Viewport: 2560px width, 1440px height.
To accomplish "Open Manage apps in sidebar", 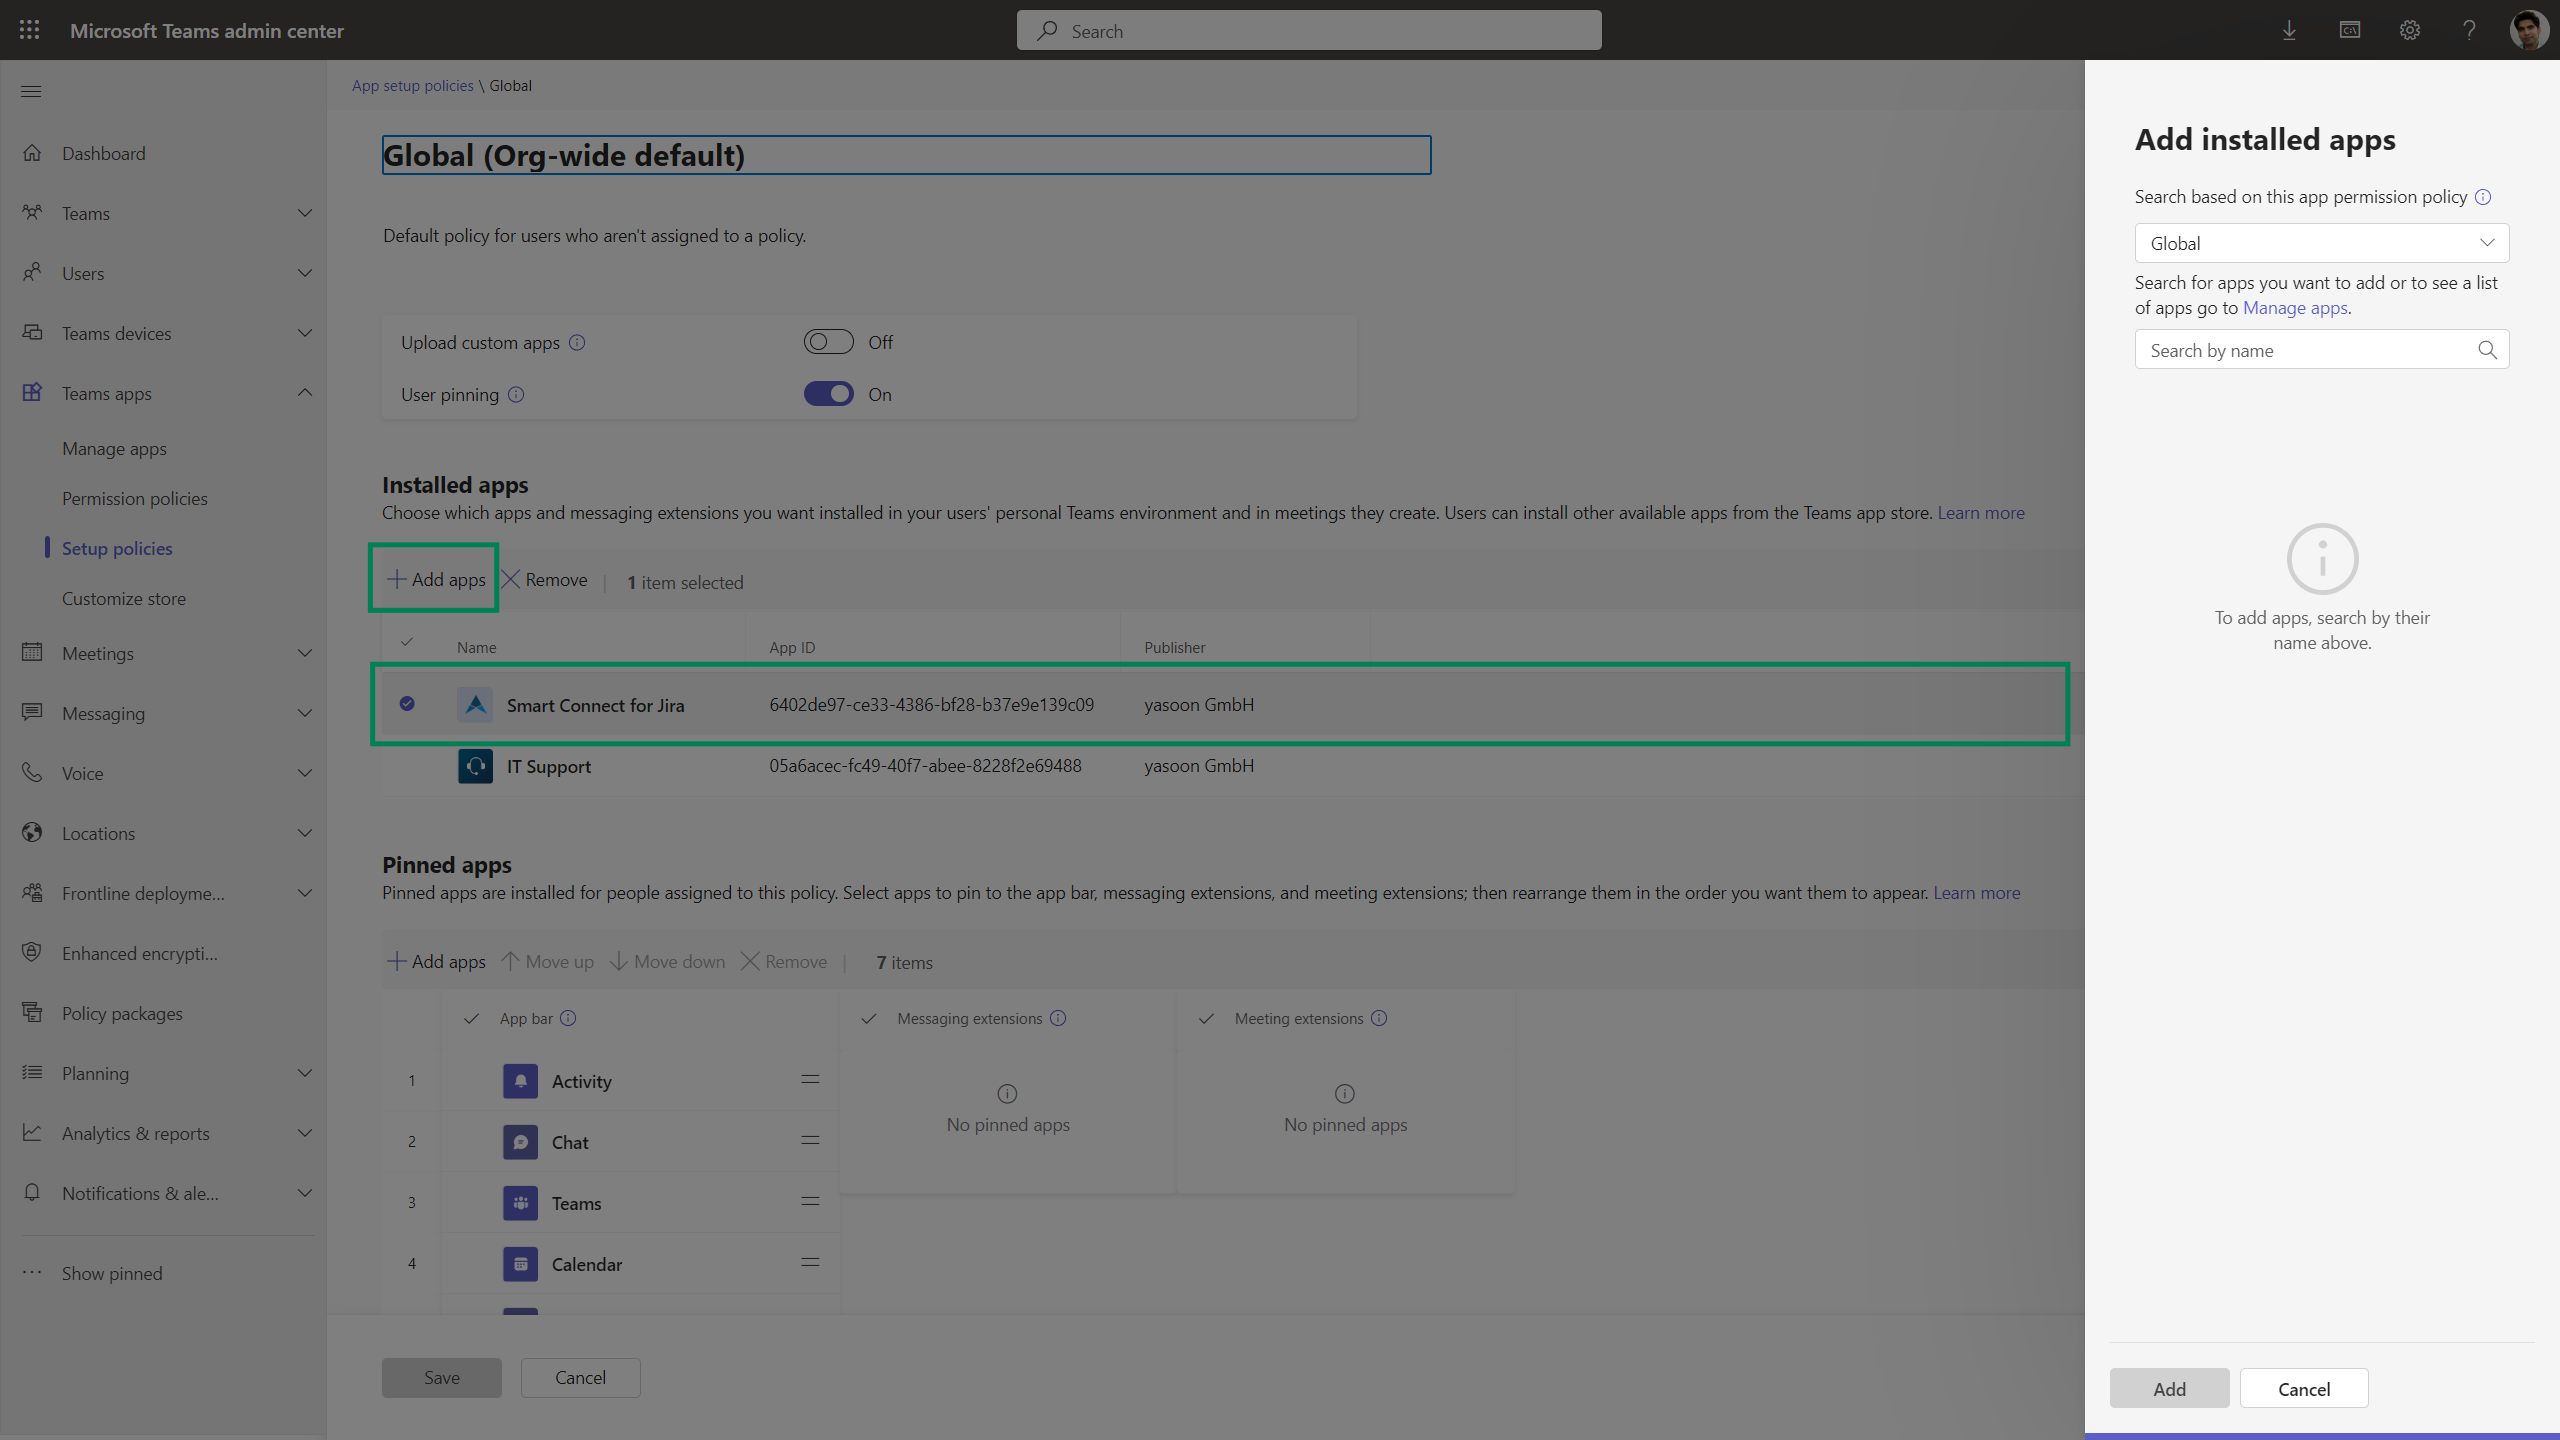I will [114, 448].
